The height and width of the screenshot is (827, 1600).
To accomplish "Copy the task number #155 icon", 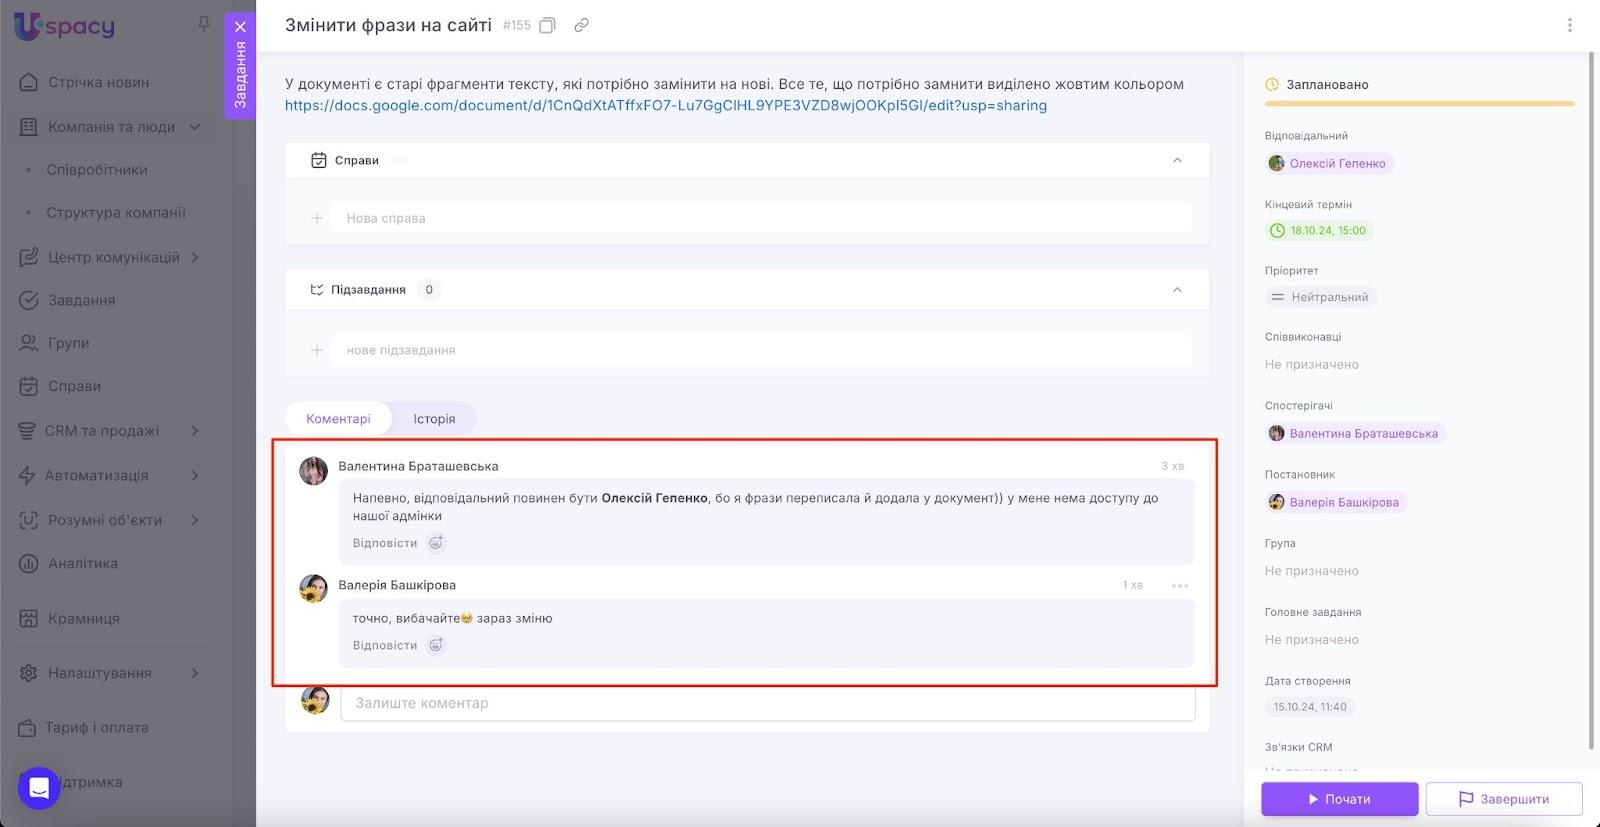I will point(547,26).
